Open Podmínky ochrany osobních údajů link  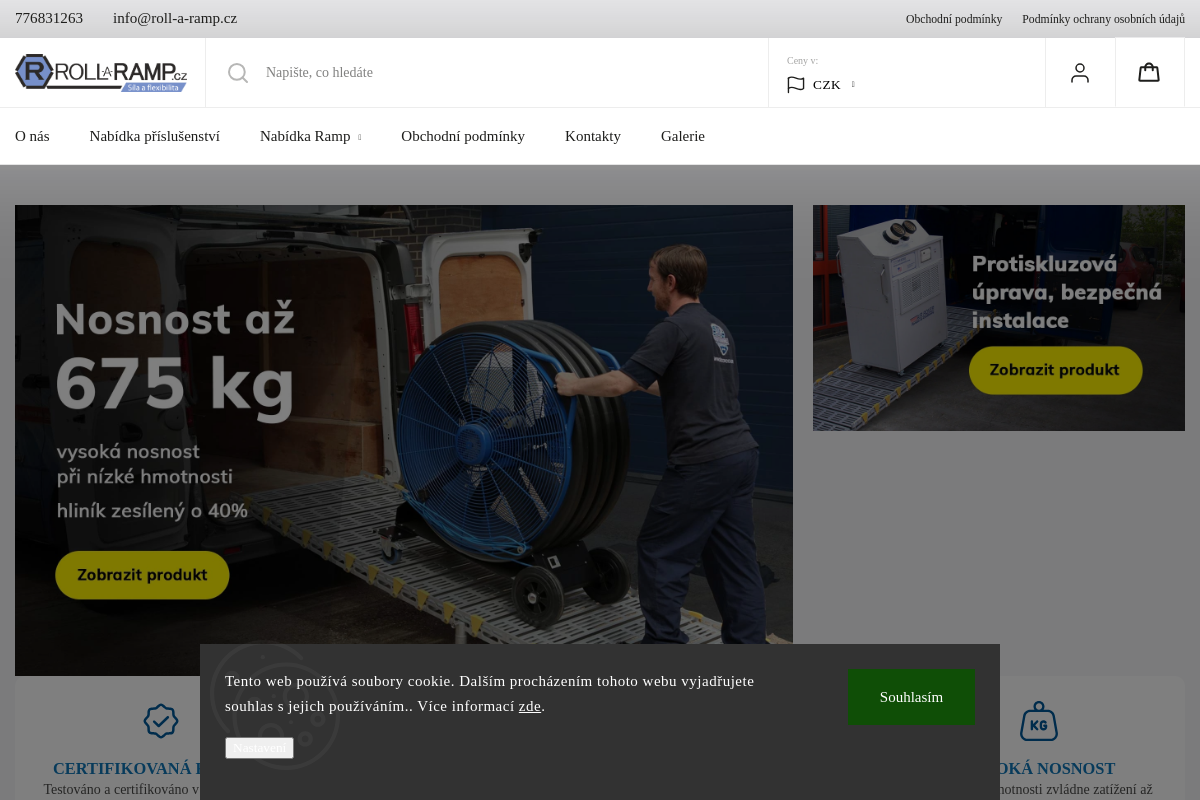(x=1103, y=19)
